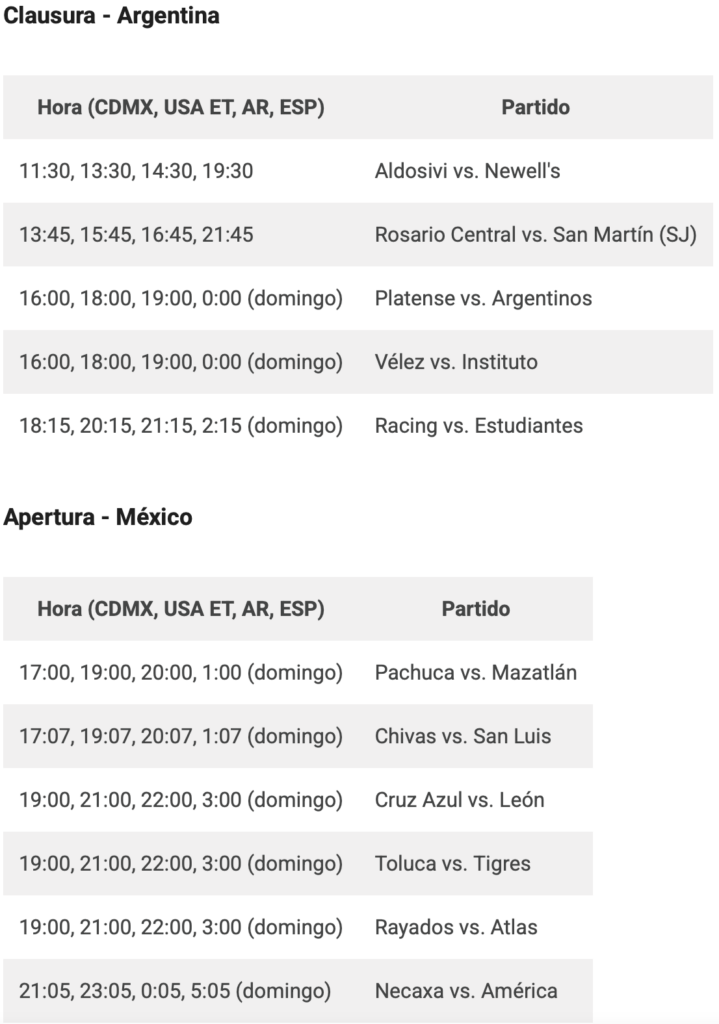This screenshot has width=719, height=1024.
Task: Click the Clausura - Argentina heading
Action: pyautogui.click(x=111, y=16)
